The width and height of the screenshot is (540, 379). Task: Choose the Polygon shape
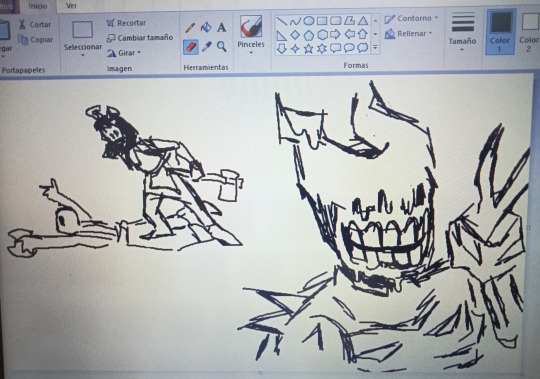[x=349, y=21]
